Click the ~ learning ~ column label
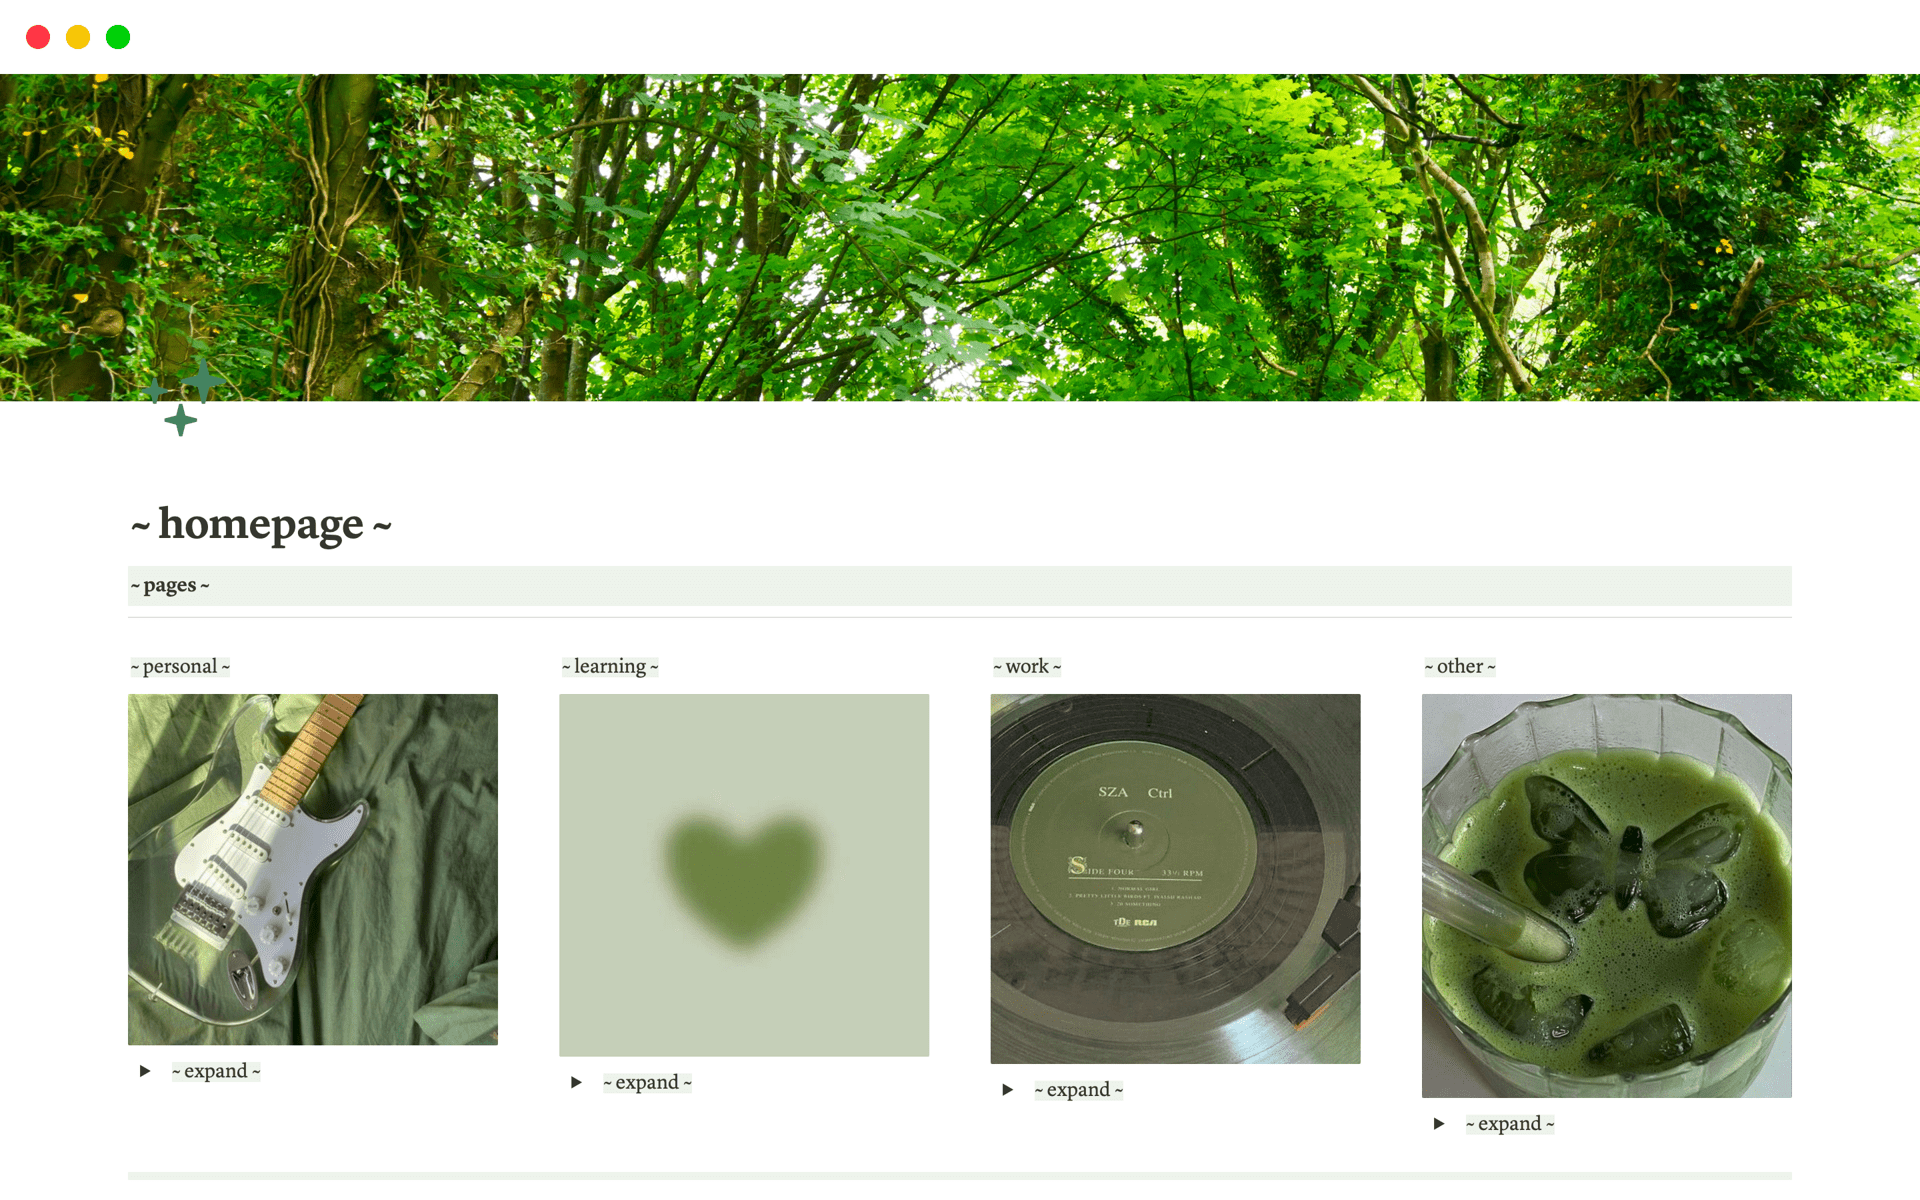The height and width of the screenshot is (1200, 1920). point(610,666)
